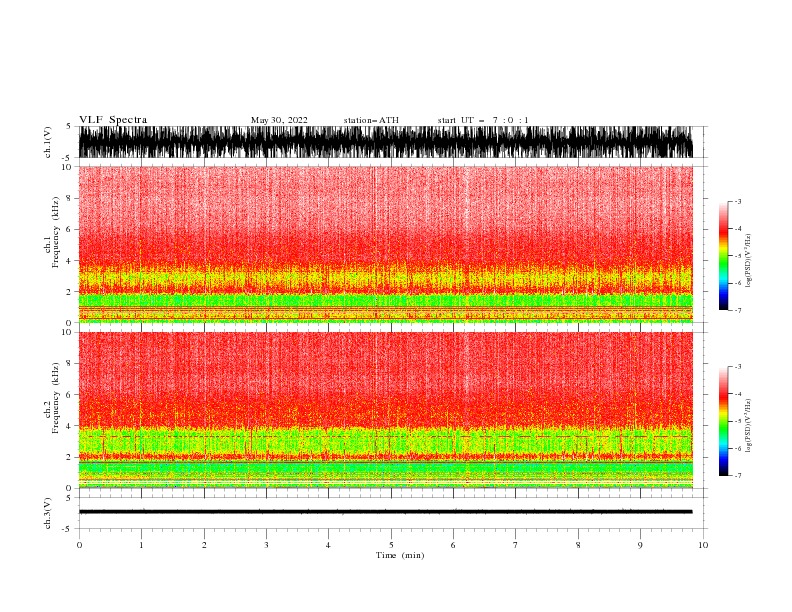Click the "9" tick on the time axis
This screenshot has width=792, height=612.
click(640, 545)
